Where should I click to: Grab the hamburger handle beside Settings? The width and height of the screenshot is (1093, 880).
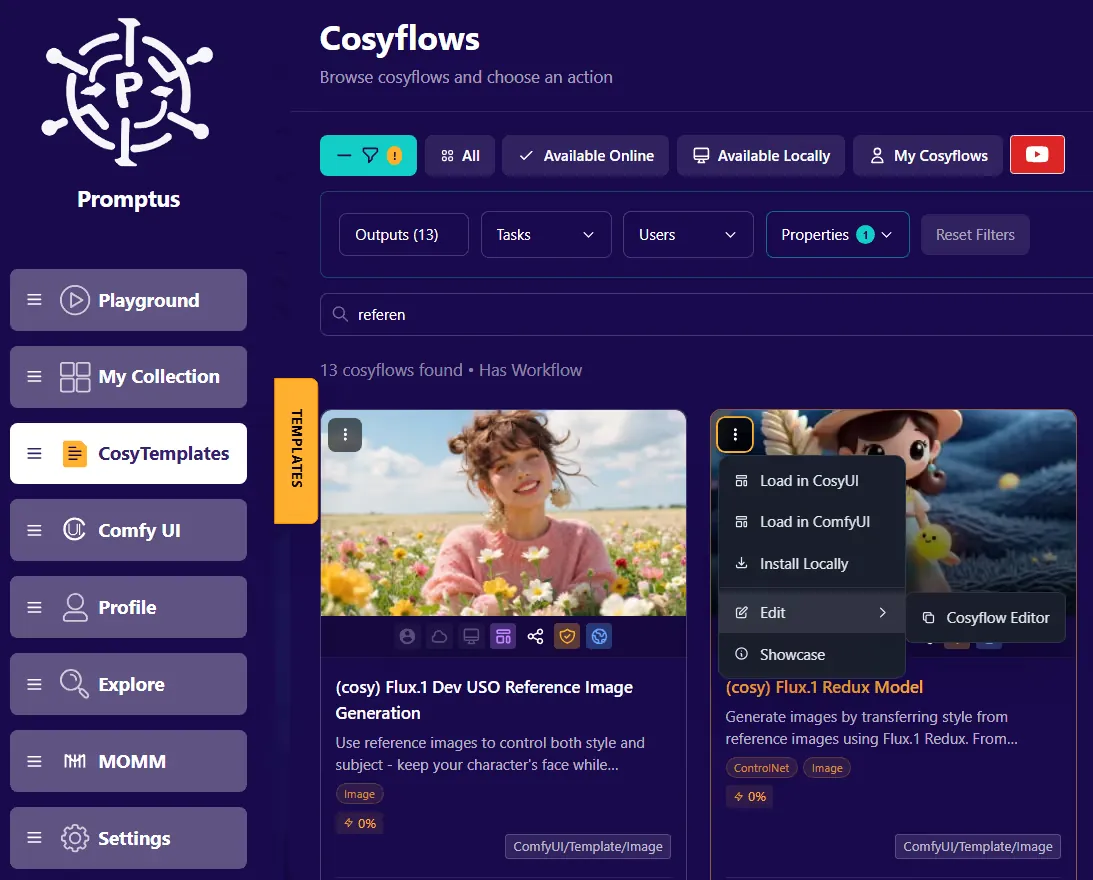pyautogui.click(x=34, y=837)
